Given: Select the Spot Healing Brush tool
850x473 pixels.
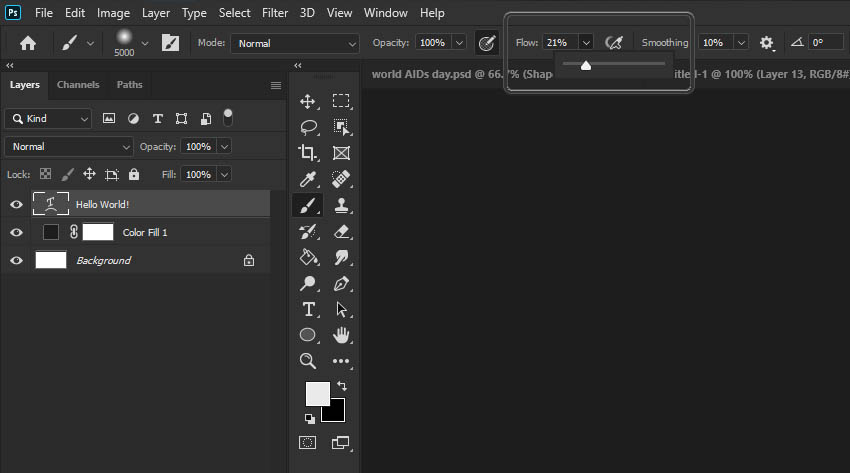Looking at the screenshot, I should pos(341,179).
